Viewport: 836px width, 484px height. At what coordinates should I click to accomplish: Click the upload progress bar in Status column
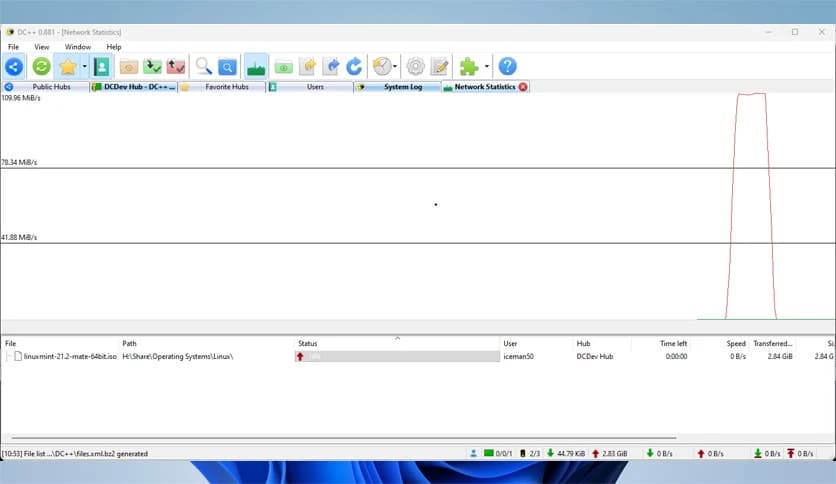(x=397, y=357)
